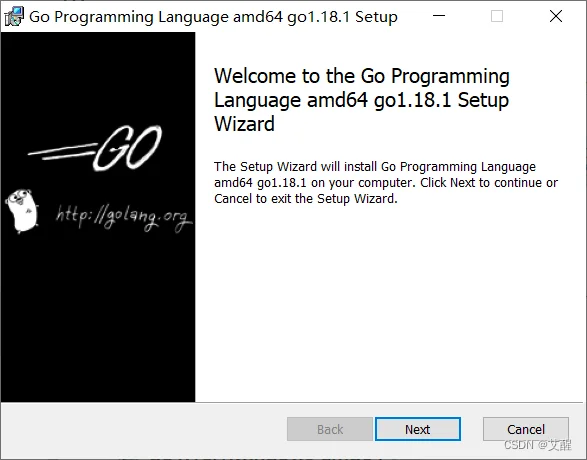Click the window title 'Go Programming Language amd64 go1.18.1 Setup'
This screenshot has height=460, width=587.
pos(213,17)
